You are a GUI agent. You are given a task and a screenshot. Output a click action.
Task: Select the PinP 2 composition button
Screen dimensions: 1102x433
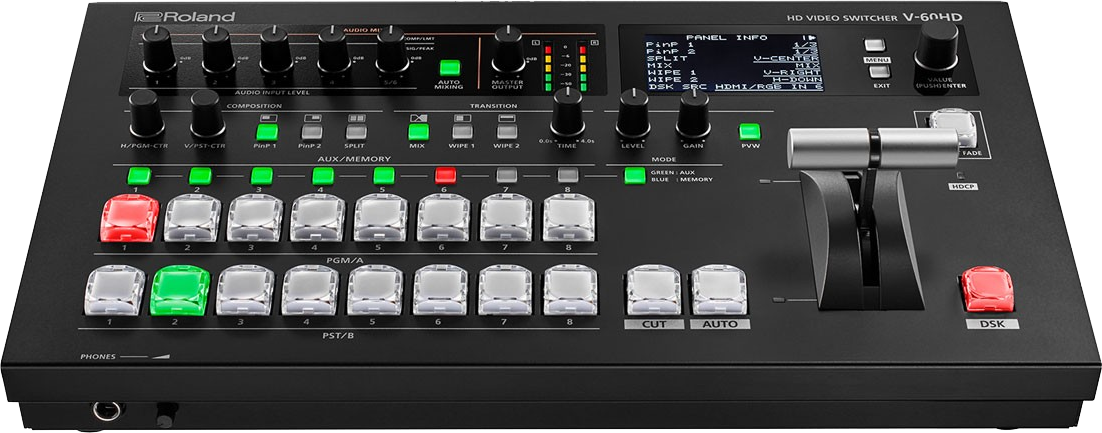tap(311, 131)
